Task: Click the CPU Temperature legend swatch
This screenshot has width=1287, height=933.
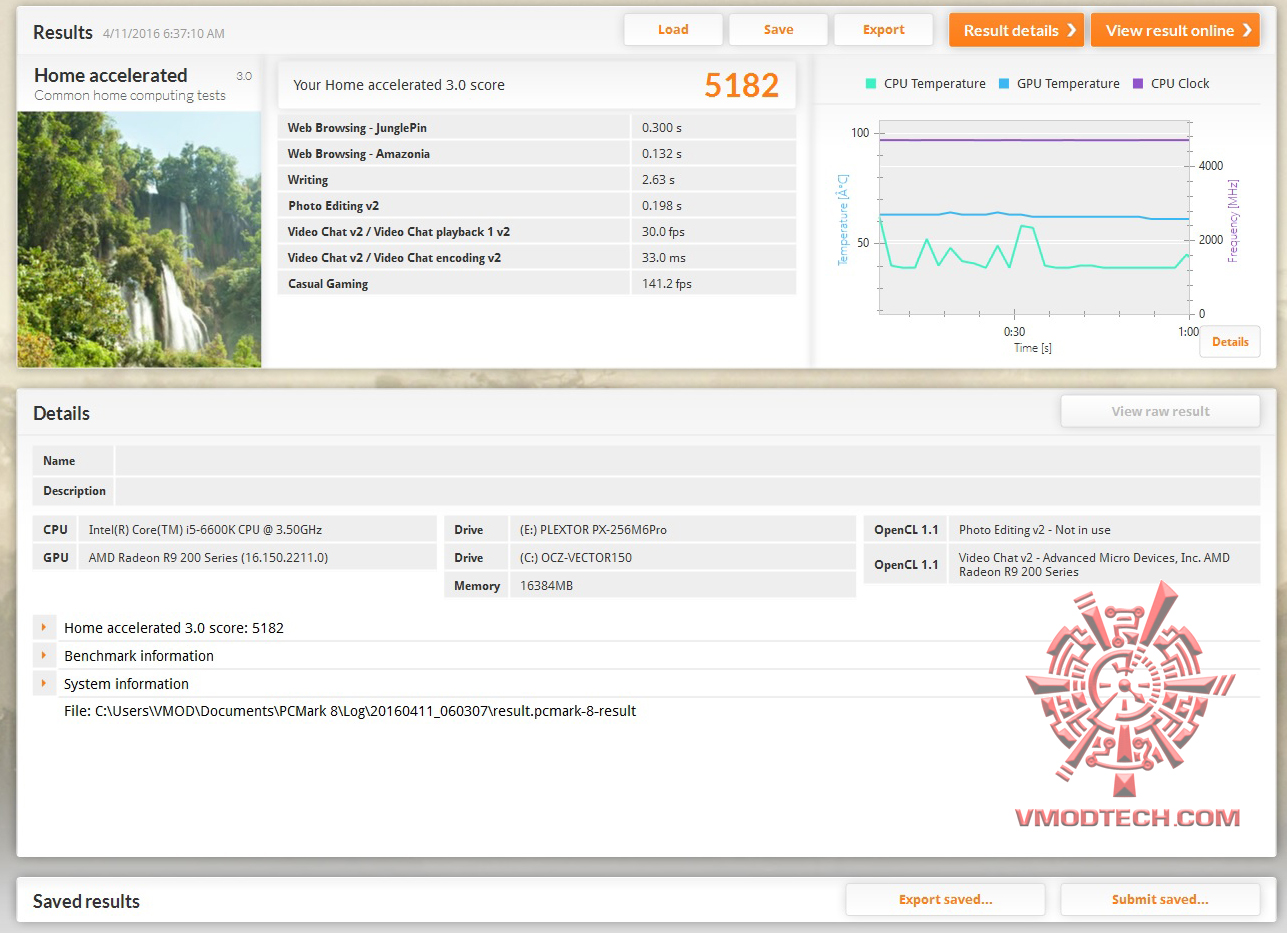Action: point(871,84)
